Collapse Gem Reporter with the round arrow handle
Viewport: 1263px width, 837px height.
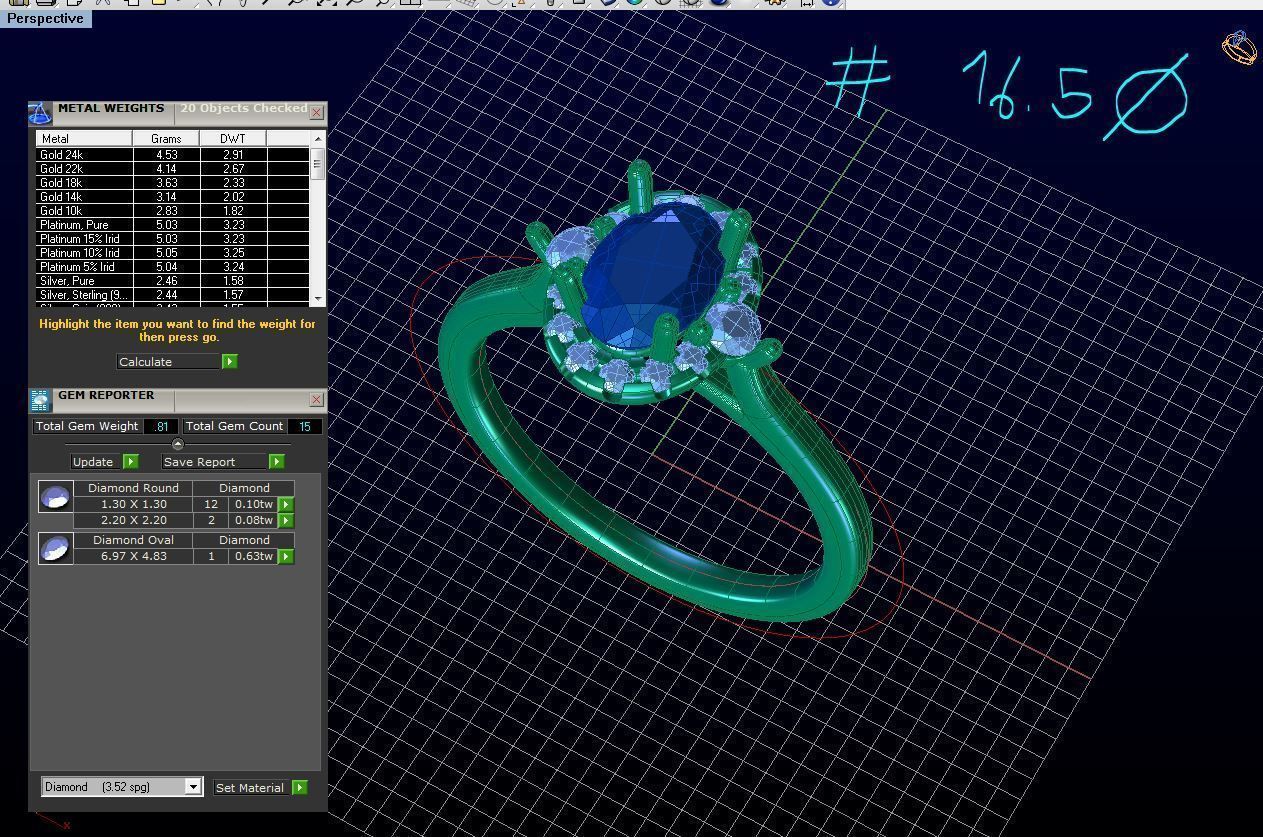(x=178, y=444)
